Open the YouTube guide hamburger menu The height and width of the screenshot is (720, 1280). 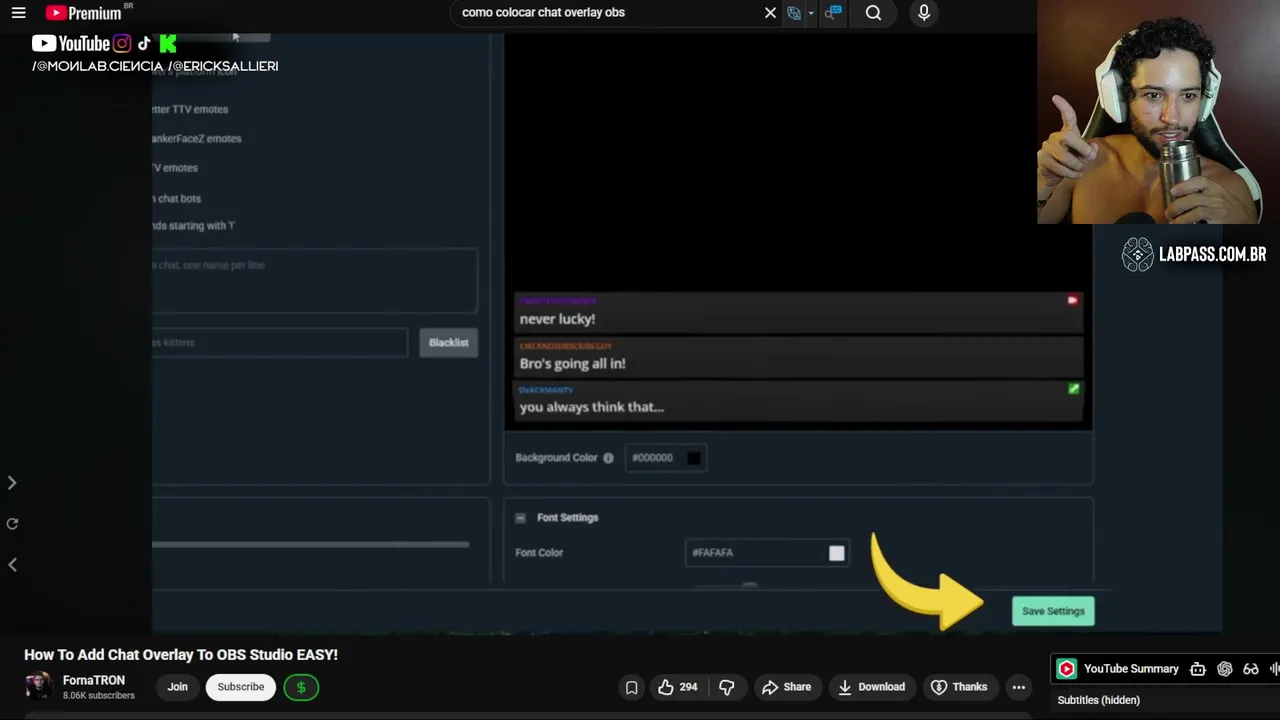pos(18,13)
